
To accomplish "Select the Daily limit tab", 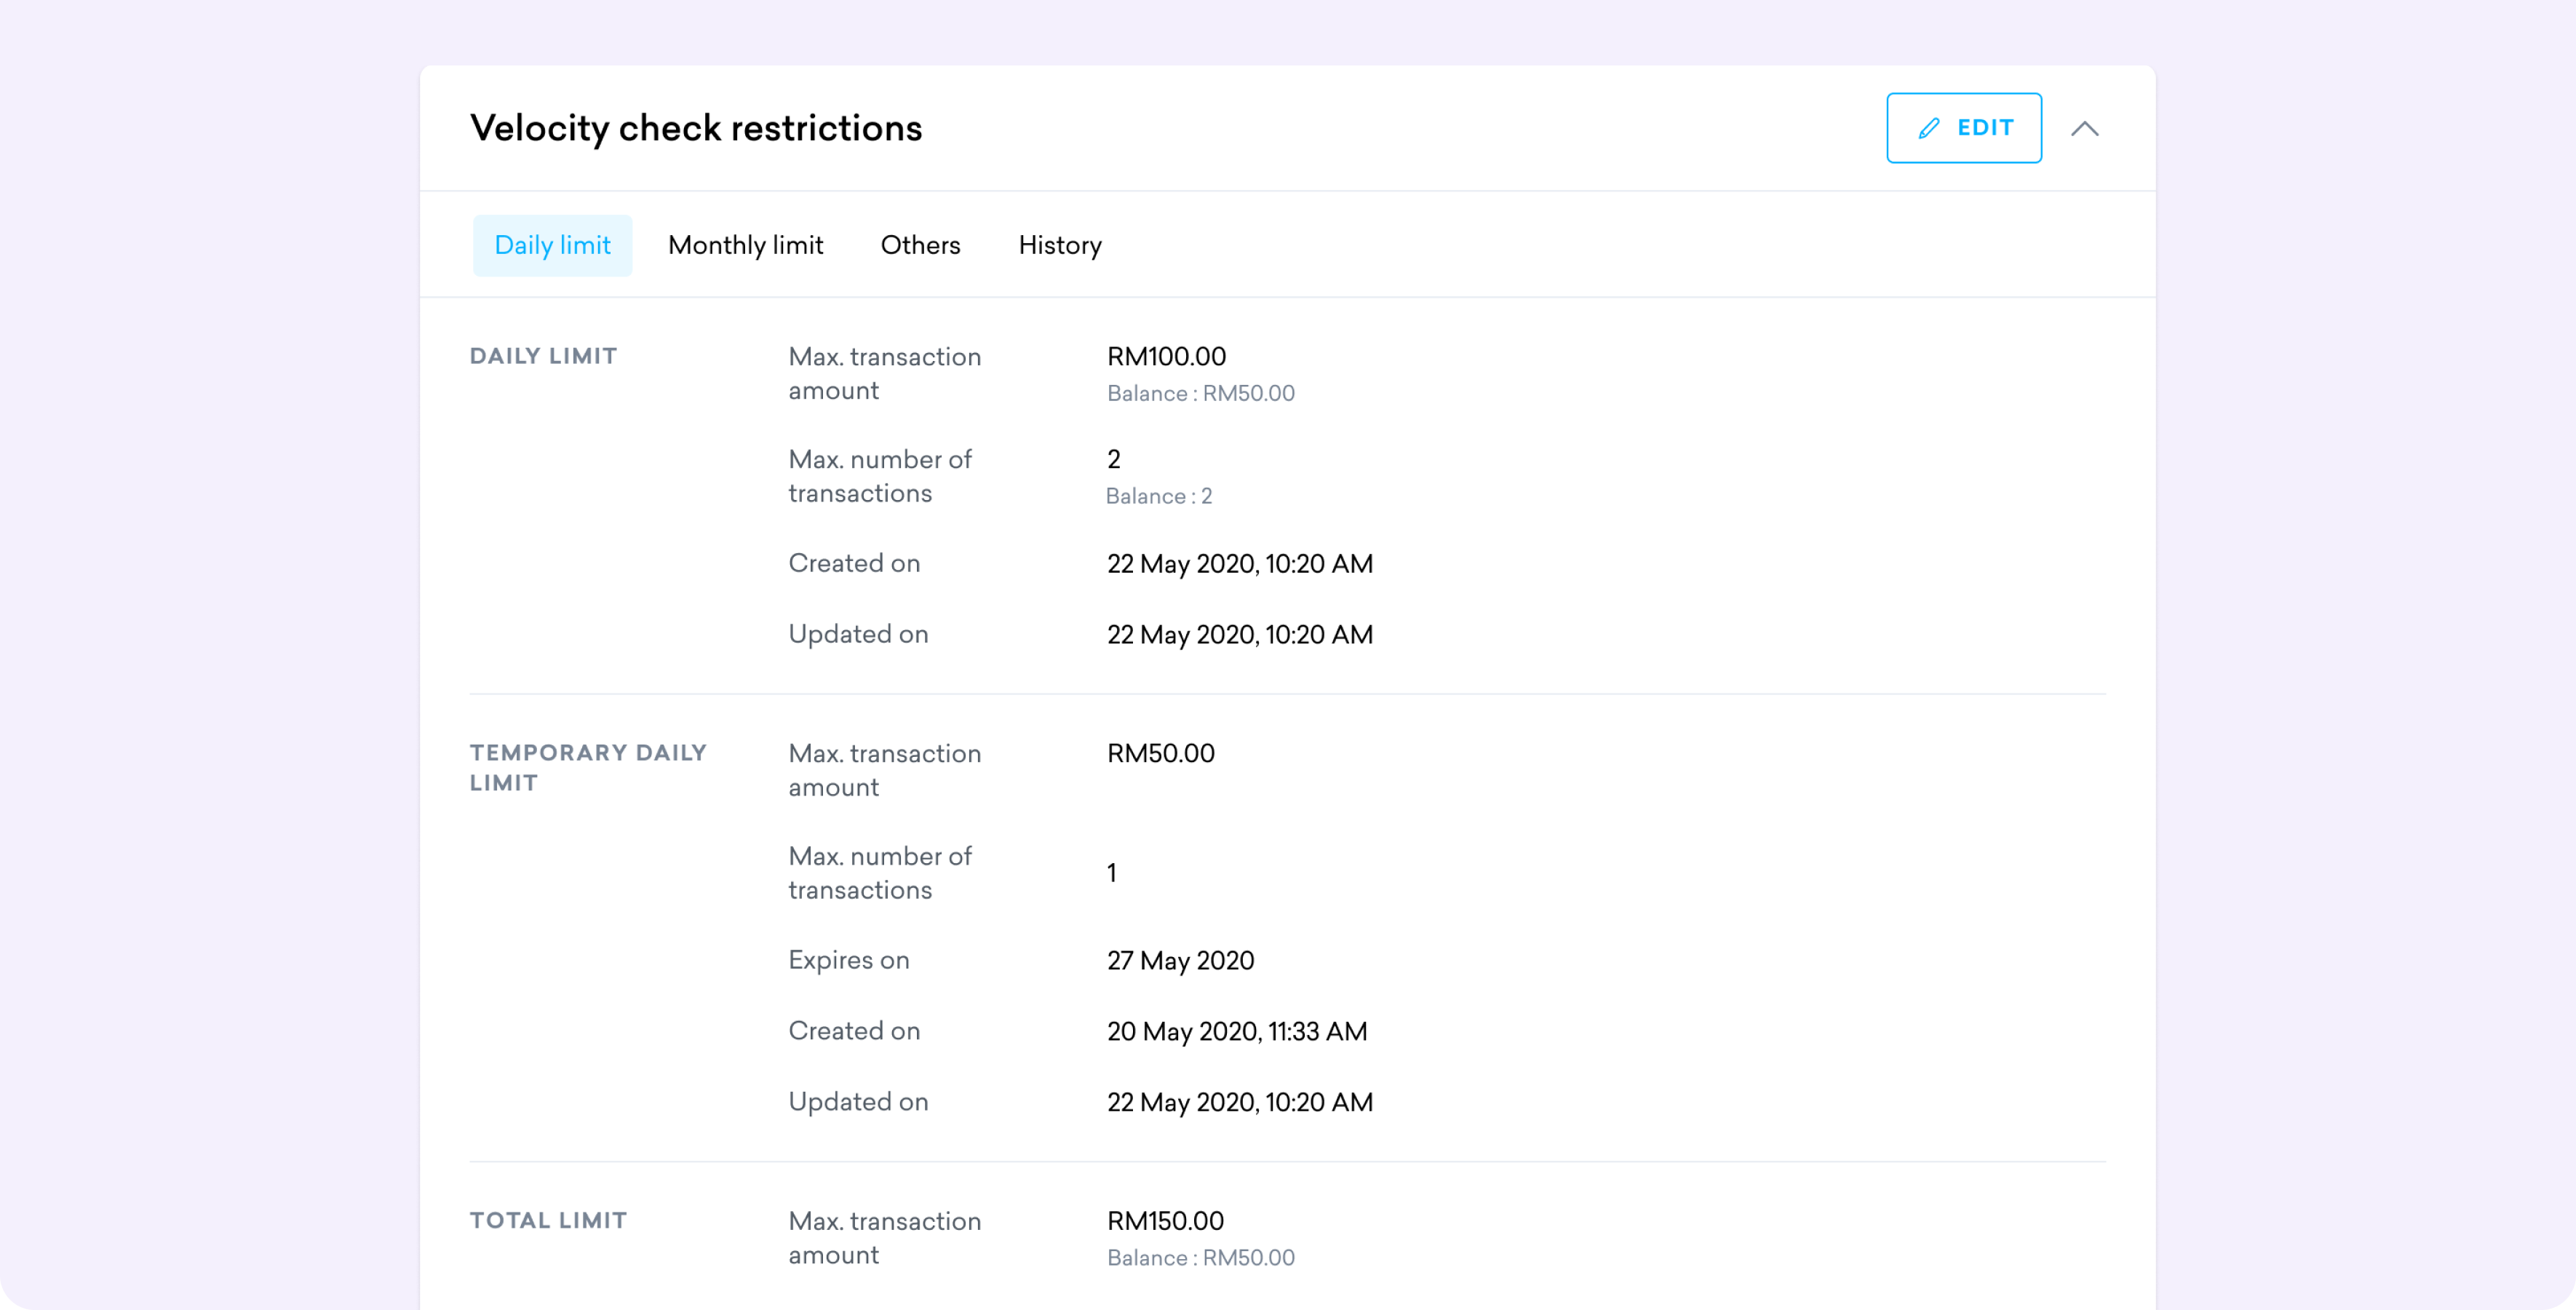I will click(x=552, y=245).
